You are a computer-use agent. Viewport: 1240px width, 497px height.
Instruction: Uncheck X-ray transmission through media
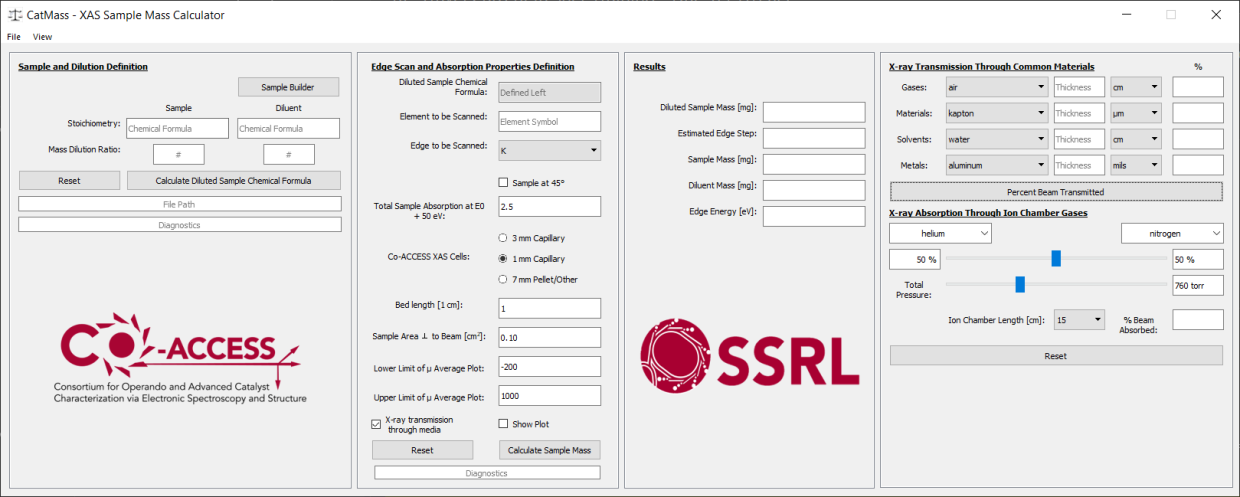pyautogui.click(x=376, y=424)
